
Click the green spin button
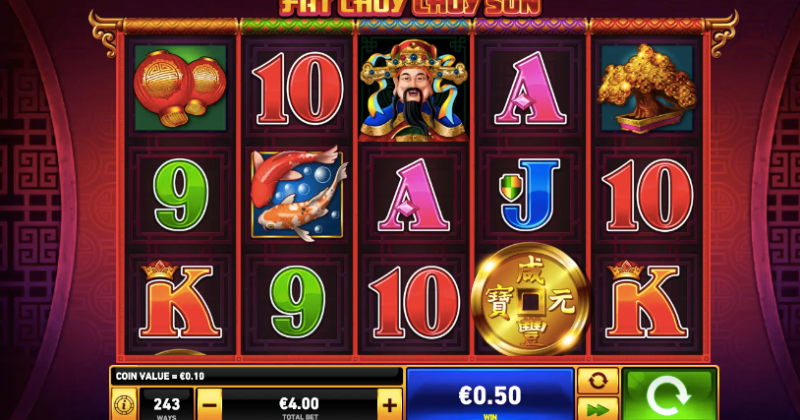(x=669, y=394)
